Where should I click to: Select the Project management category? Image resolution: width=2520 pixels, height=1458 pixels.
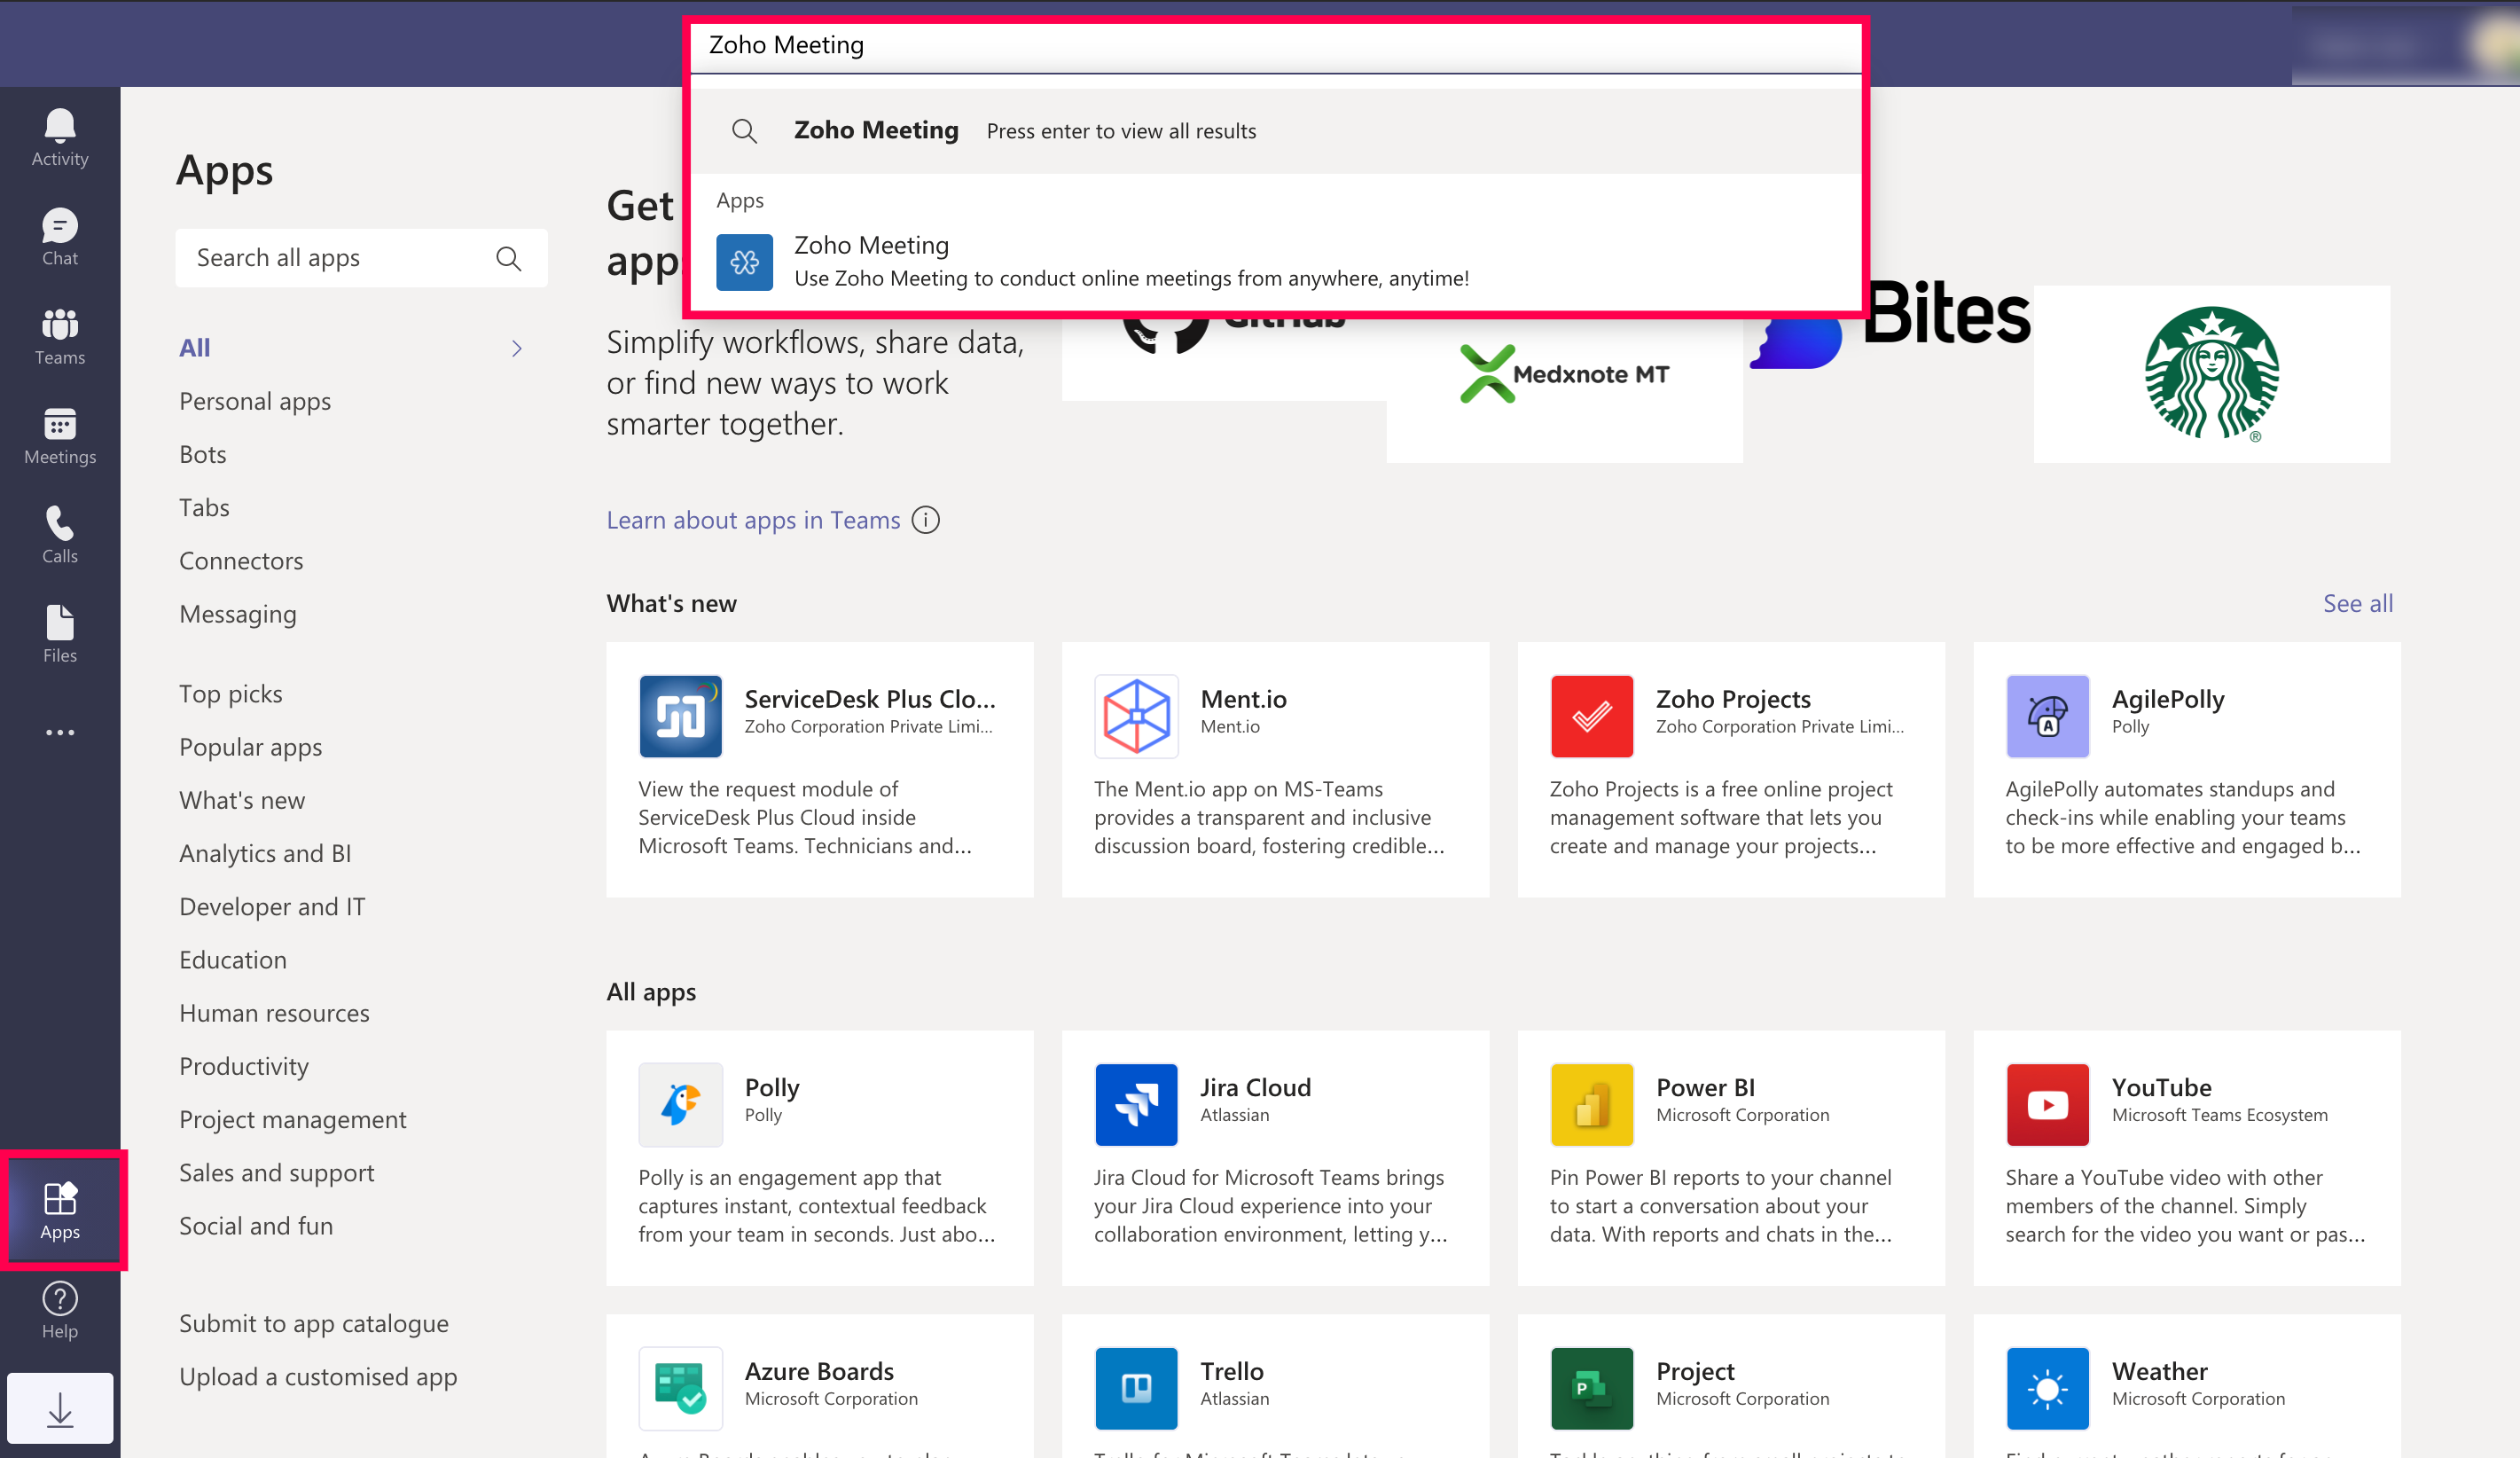tap(292, 1119)
